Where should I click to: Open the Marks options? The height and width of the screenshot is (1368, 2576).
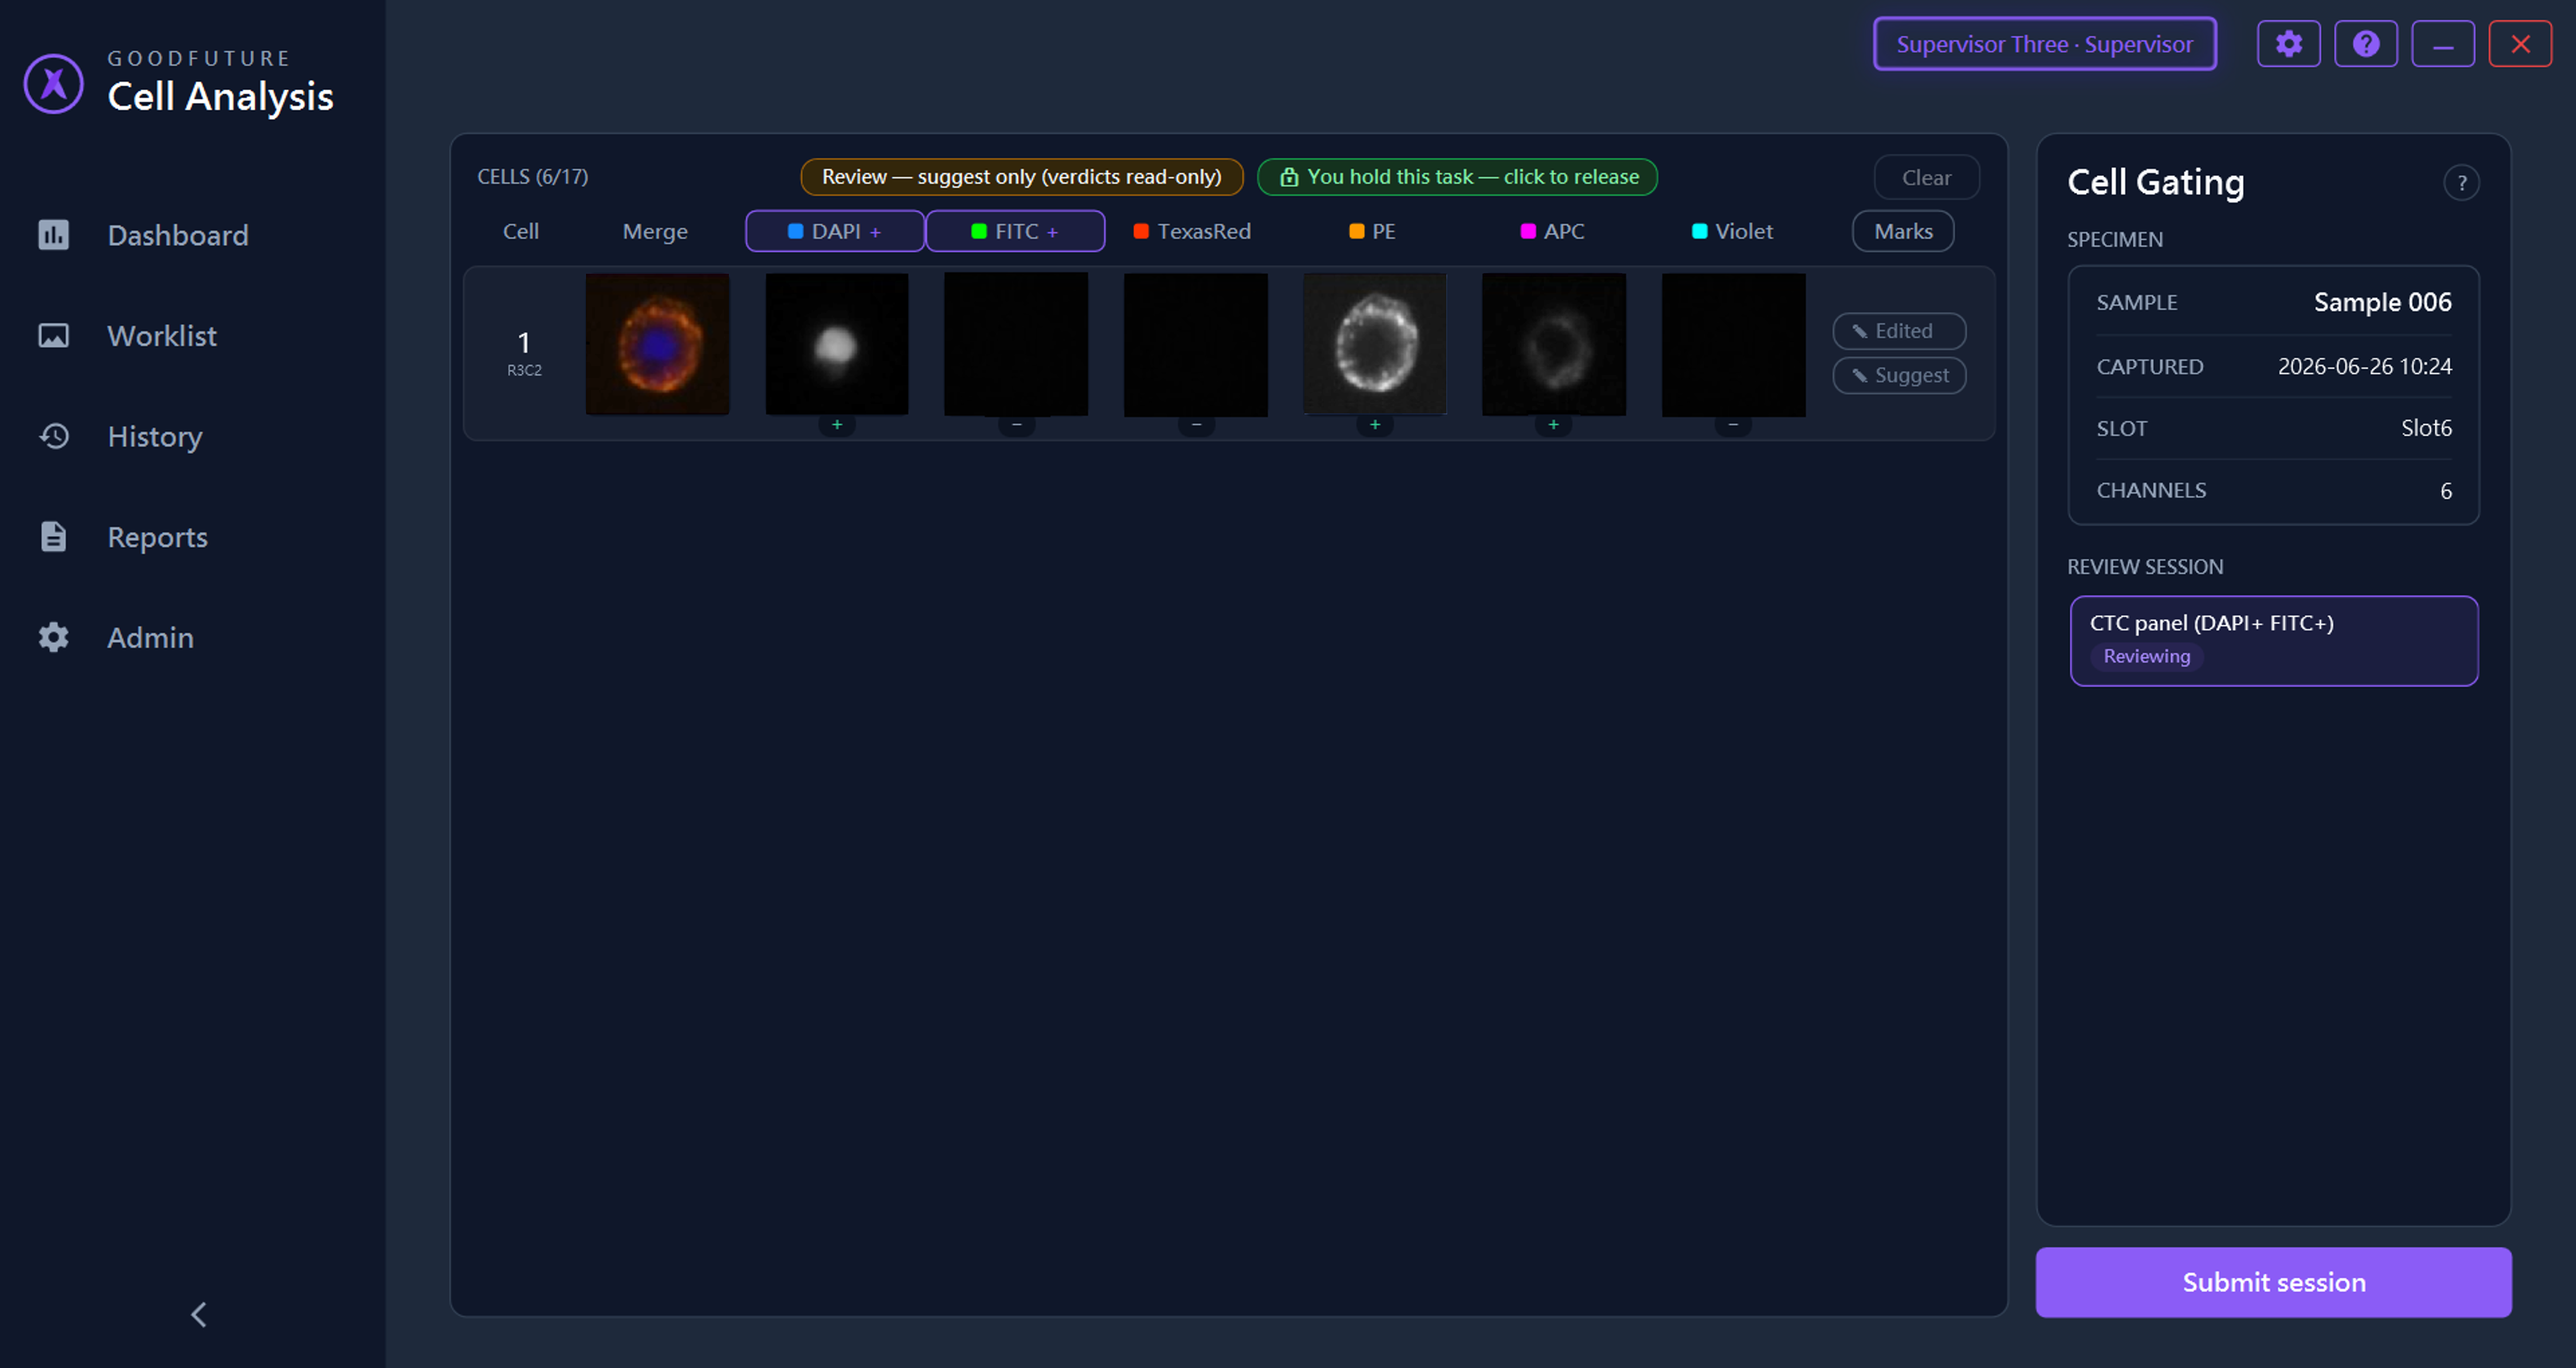pyautogui.click(x=1902, y=231)
